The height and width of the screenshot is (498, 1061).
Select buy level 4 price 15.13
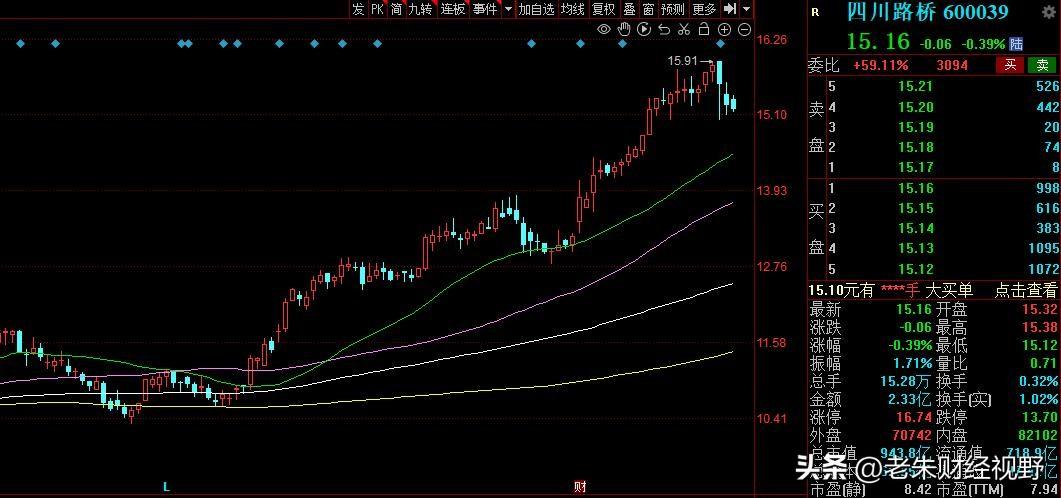(916, 248)
